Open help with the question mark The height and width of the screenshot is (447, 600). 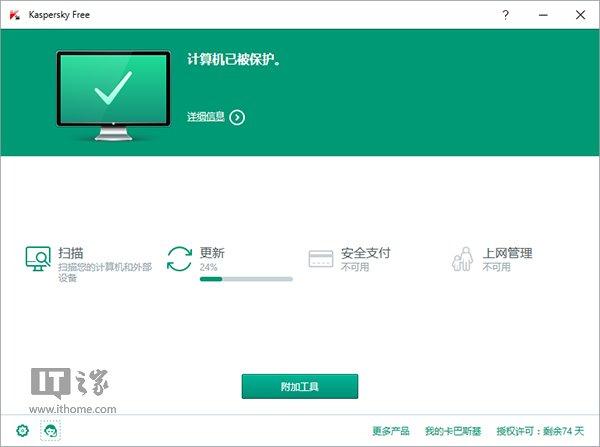coord(505,15)
